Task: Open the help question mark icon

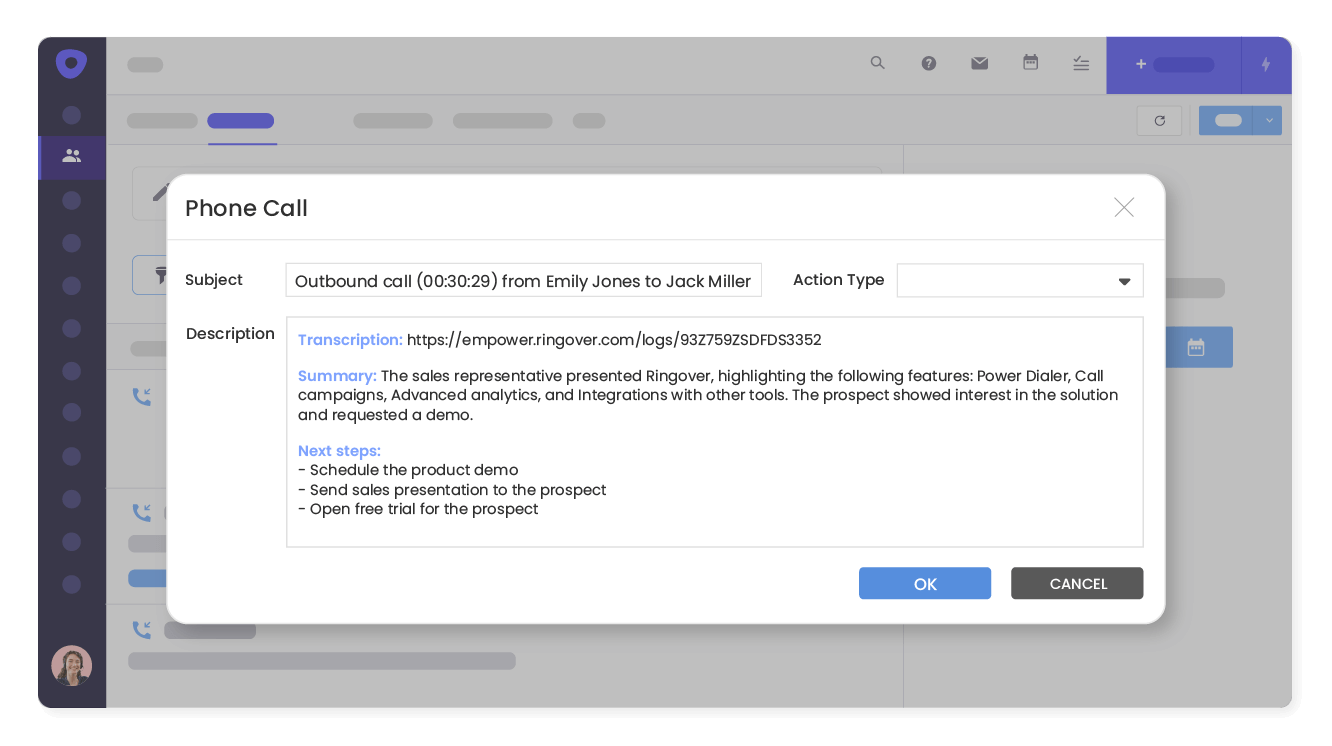Action: (x=929, y=63)
